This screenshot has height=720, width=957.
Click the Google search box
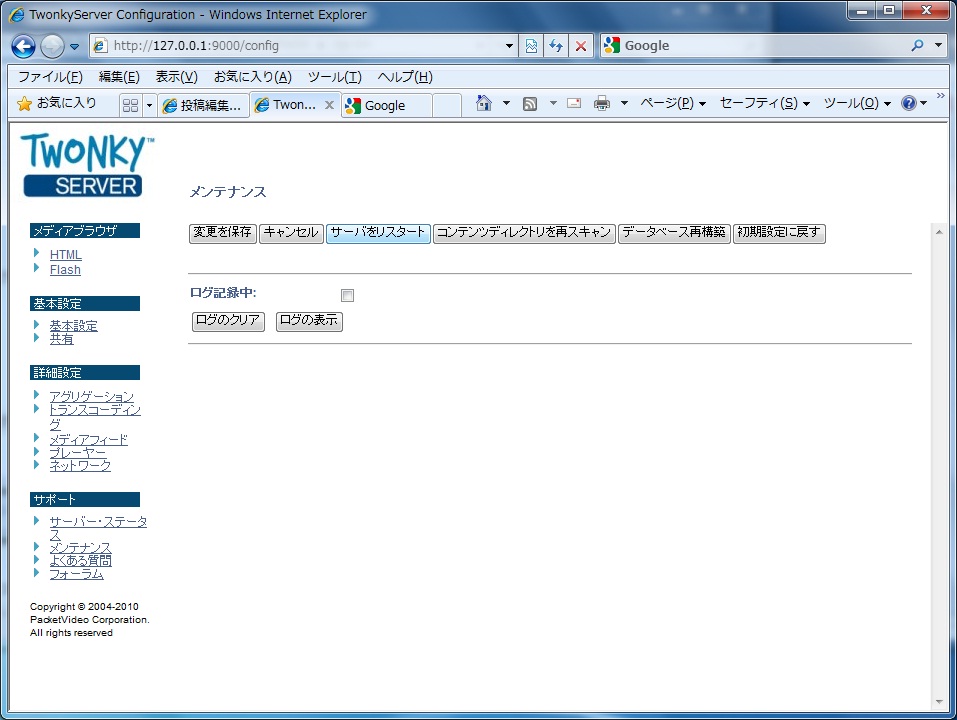click(x=756, y=46)
